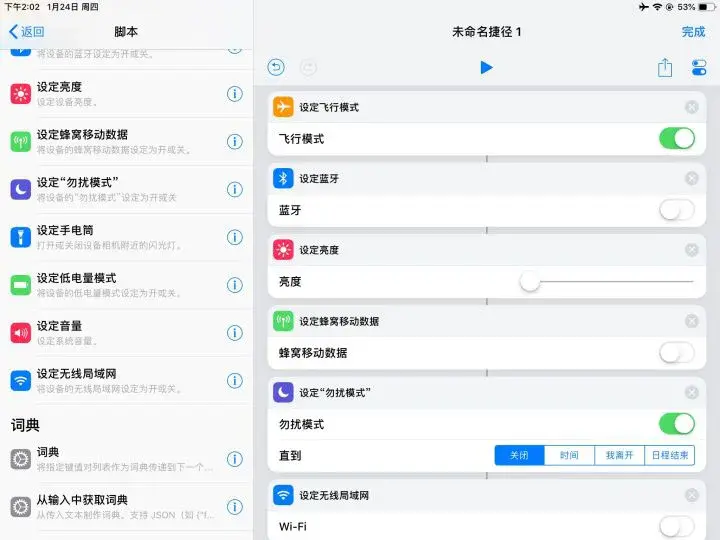This screenshot has width=720, height=540.
Task: Select 我离开 in 直到 segmented control
Action: pyautogui.click(x=619, y=455)
